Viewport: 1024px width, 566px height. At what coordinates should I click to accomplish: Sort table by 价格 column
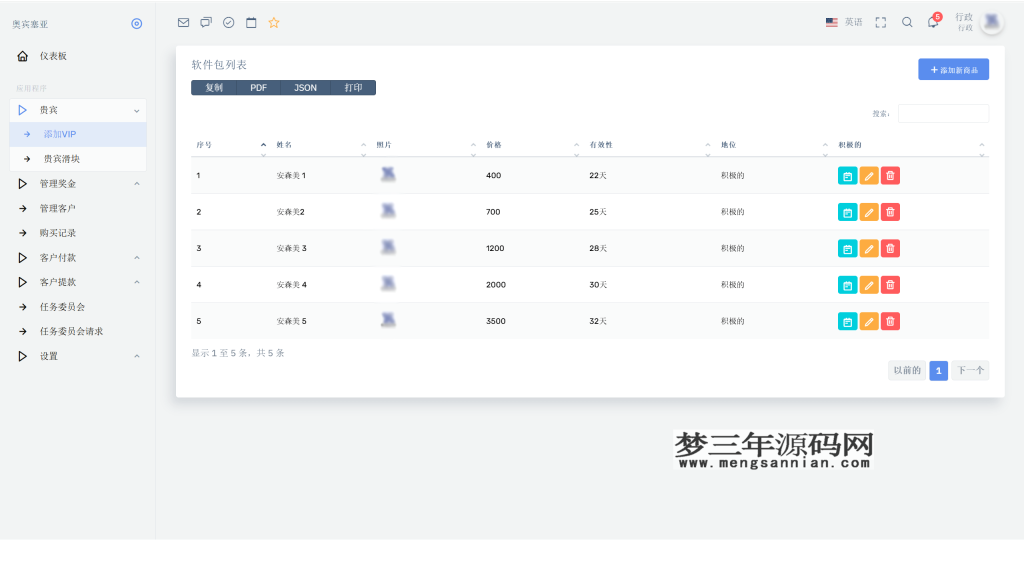(x=532, y=145)
